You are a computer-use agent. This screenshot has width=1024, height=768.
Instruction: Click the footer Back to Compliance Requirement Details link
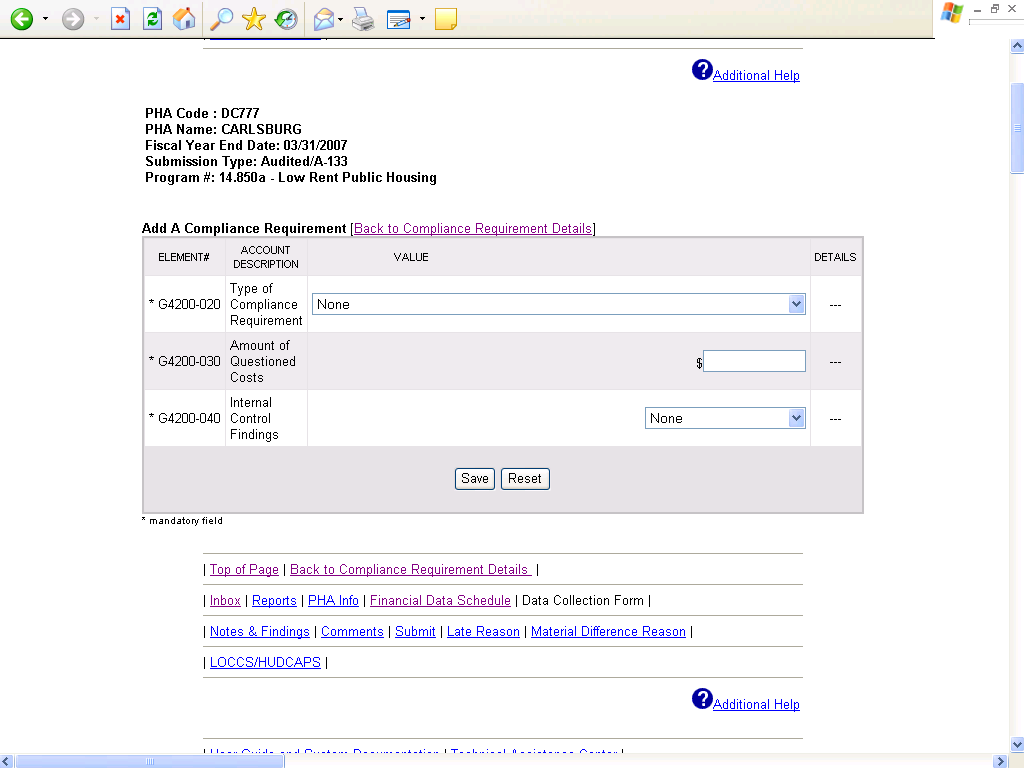tap(410, 569)
